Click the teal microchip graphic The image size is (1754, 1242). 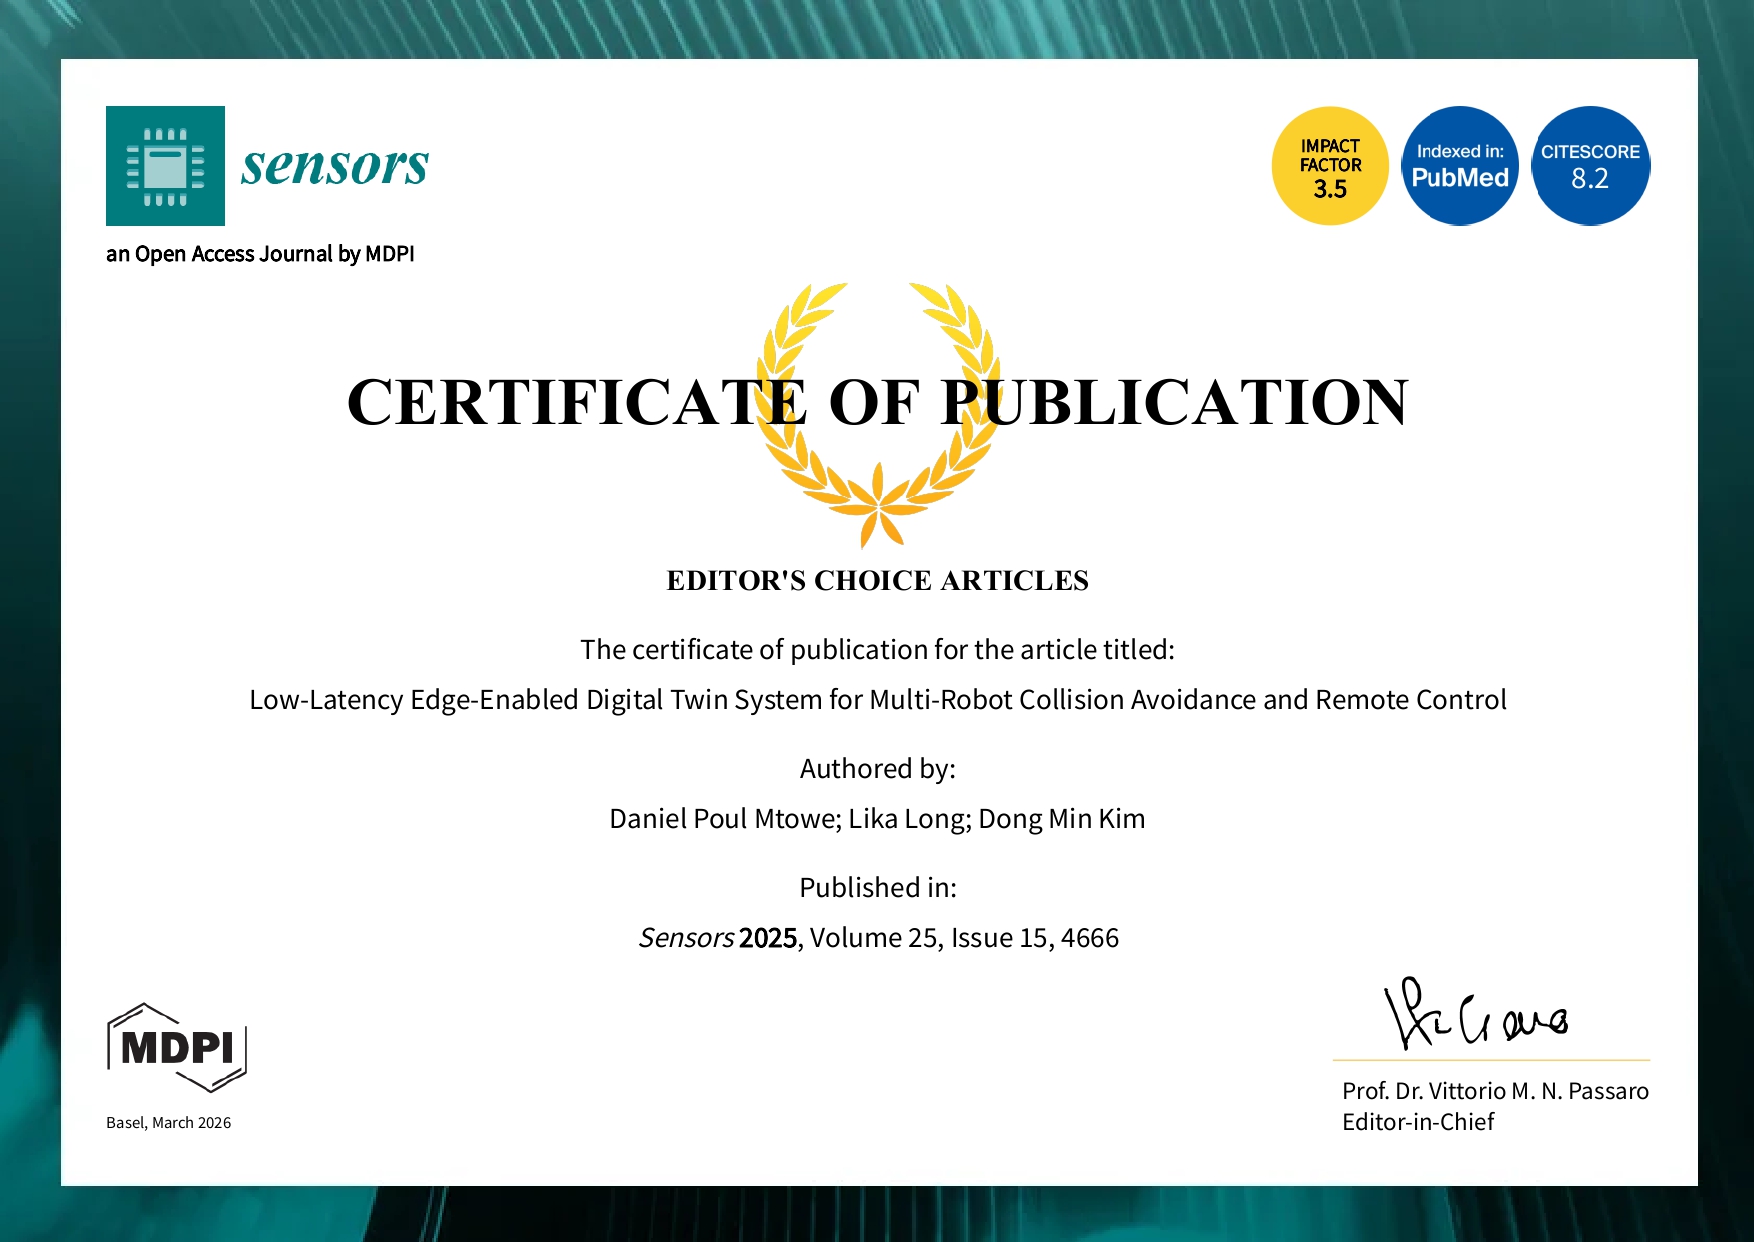click(165, 165)
